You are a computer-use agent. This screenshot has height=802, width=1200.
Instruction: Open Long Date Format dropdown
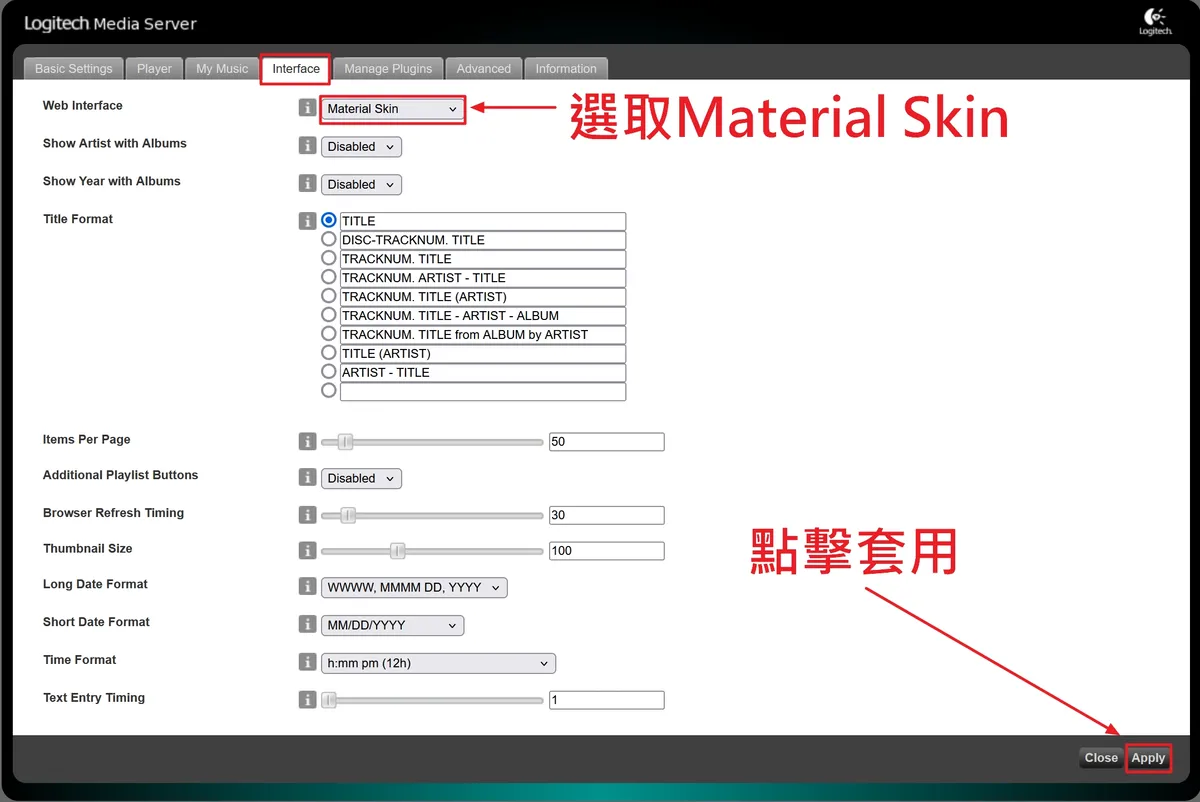point(414,588)
